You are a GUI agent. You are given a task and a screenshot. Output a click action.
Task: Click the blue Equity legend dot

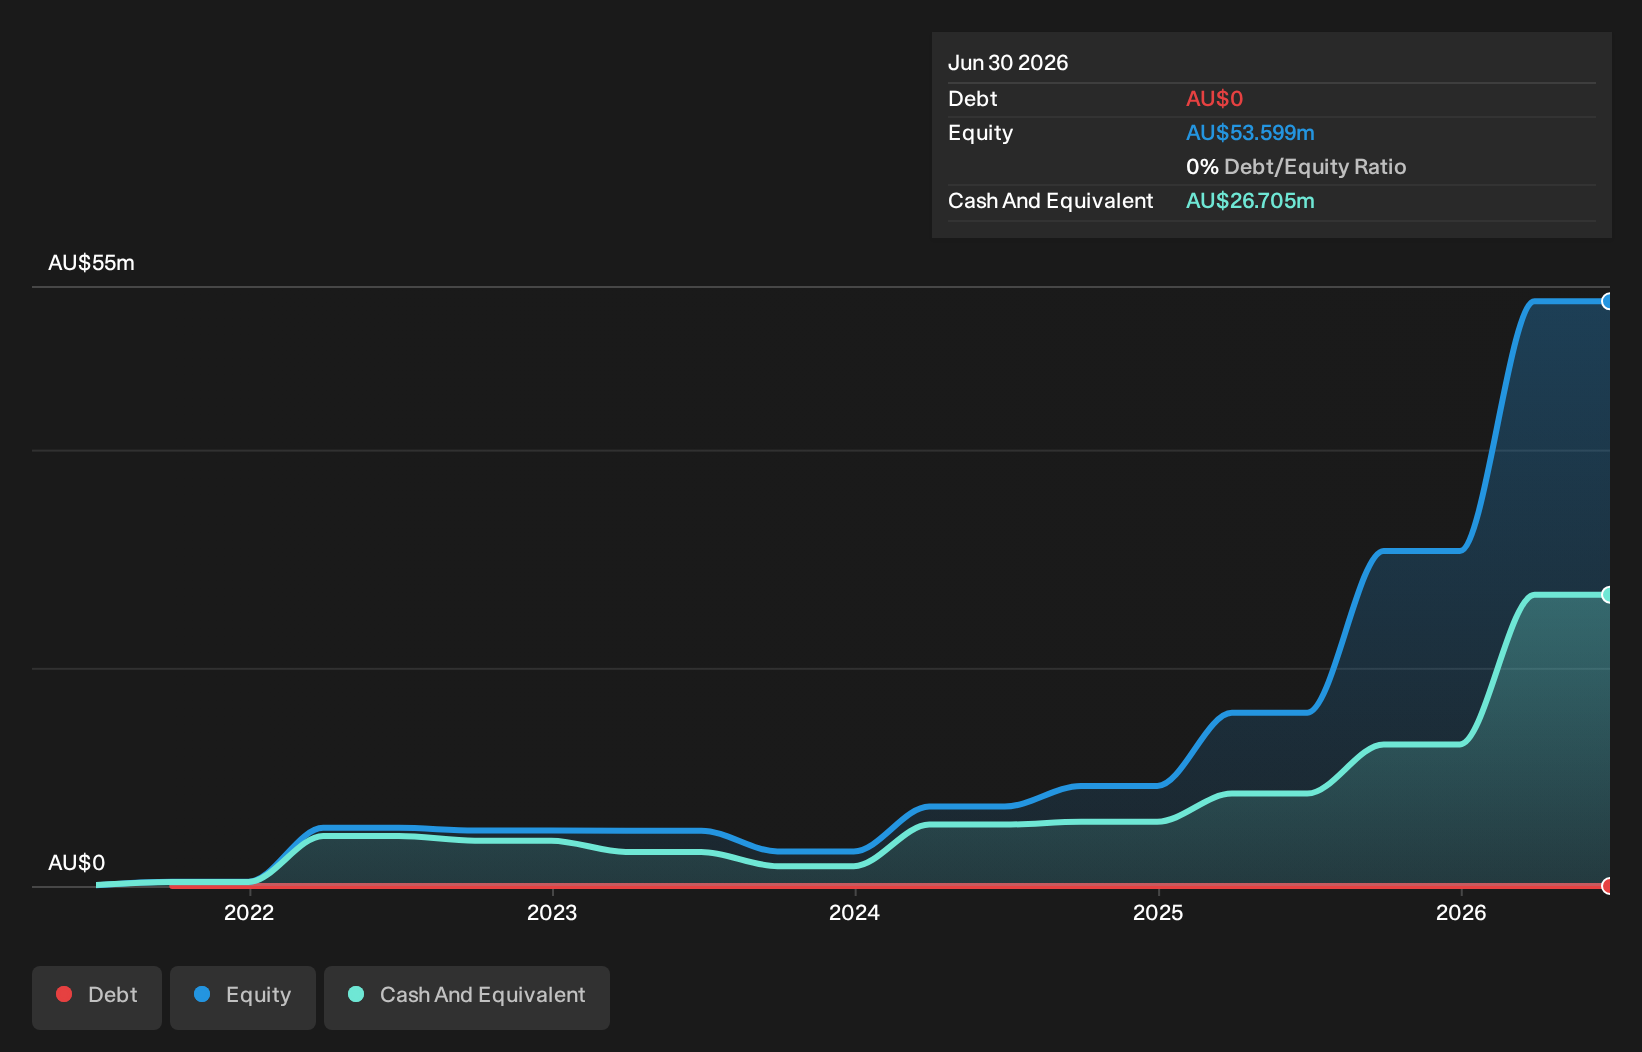tap(202, 994)
